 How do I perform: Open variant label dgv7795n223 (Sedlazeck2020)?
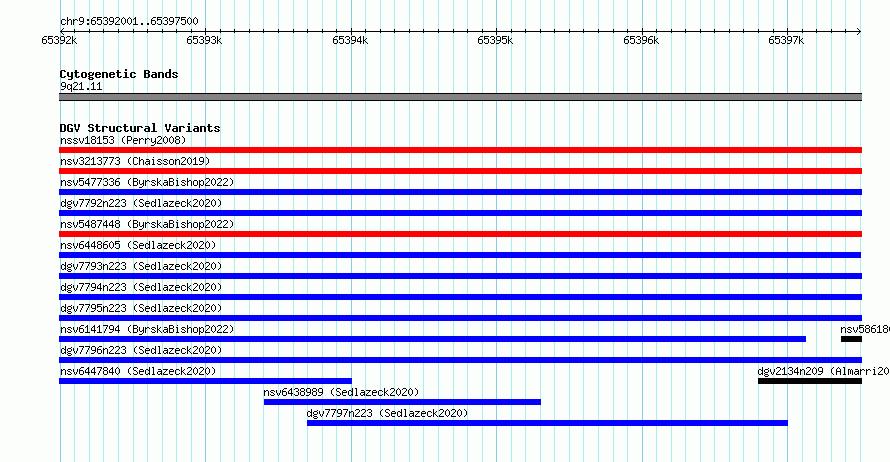click(x=141, y=308)
